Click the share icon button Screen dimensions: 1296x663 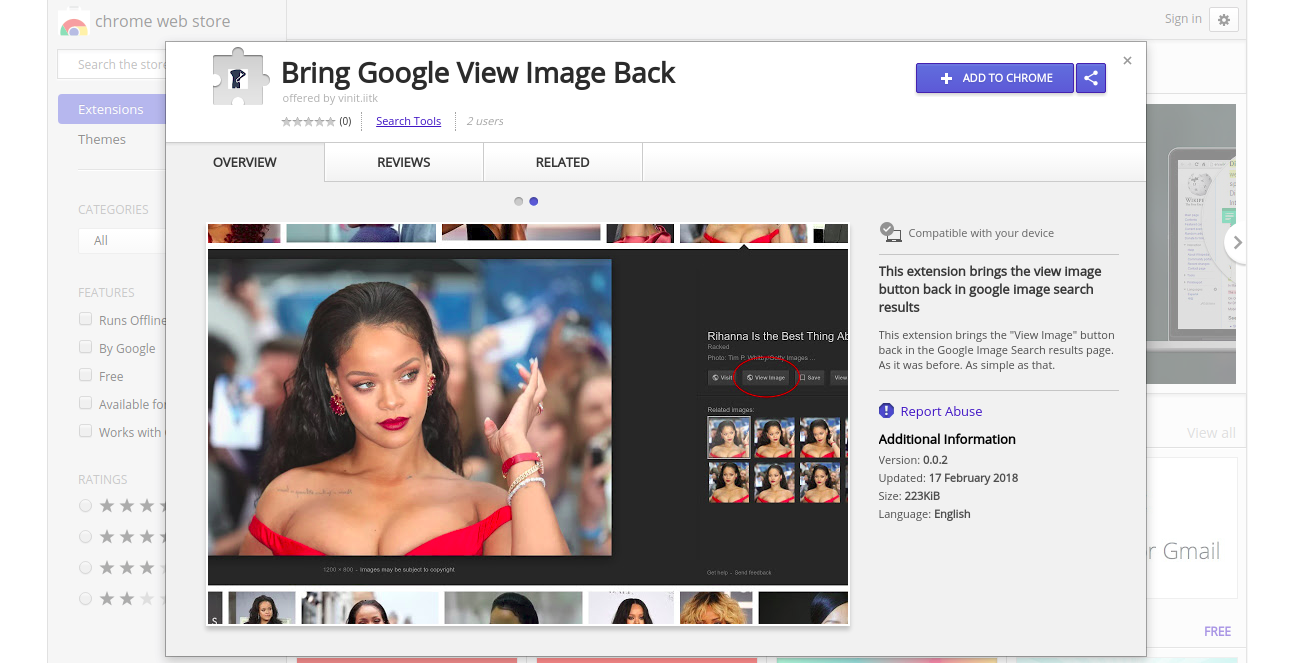[x=1091, y=78]
